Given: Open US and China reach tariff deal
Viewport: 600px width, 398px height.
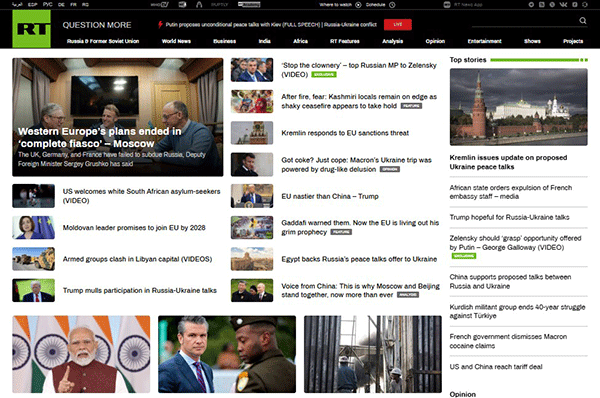Looking at the screenshot, I should click(x=496, y=367).
